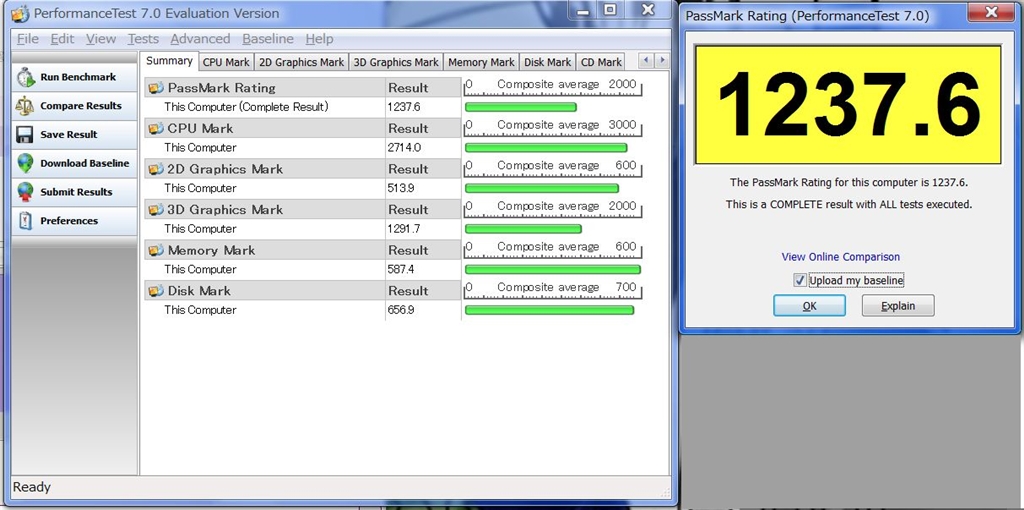Click the Compare Results label
1024x510 pixels.
pos(81,106)
